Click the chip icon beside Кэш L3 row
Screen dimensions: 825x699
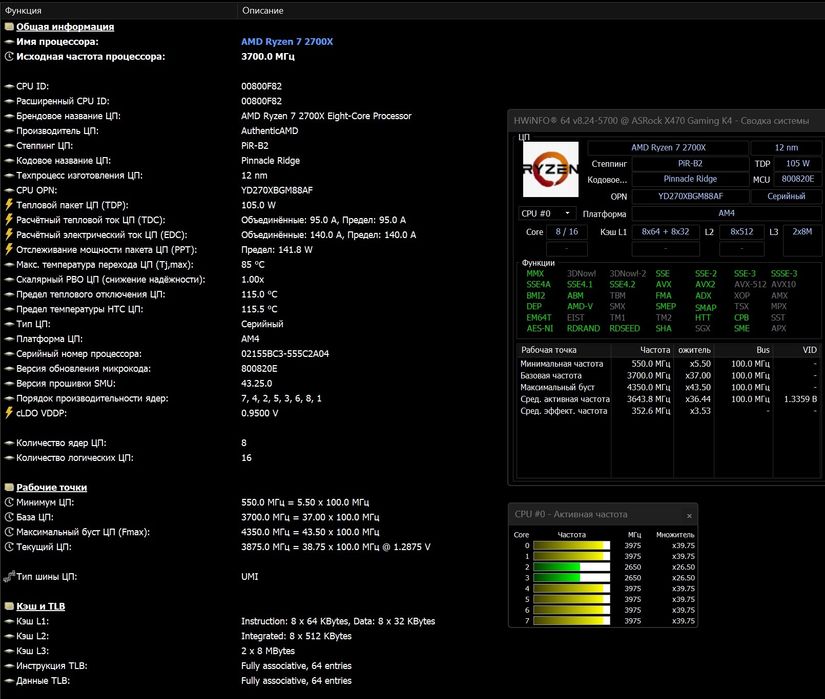click(9, 651)
